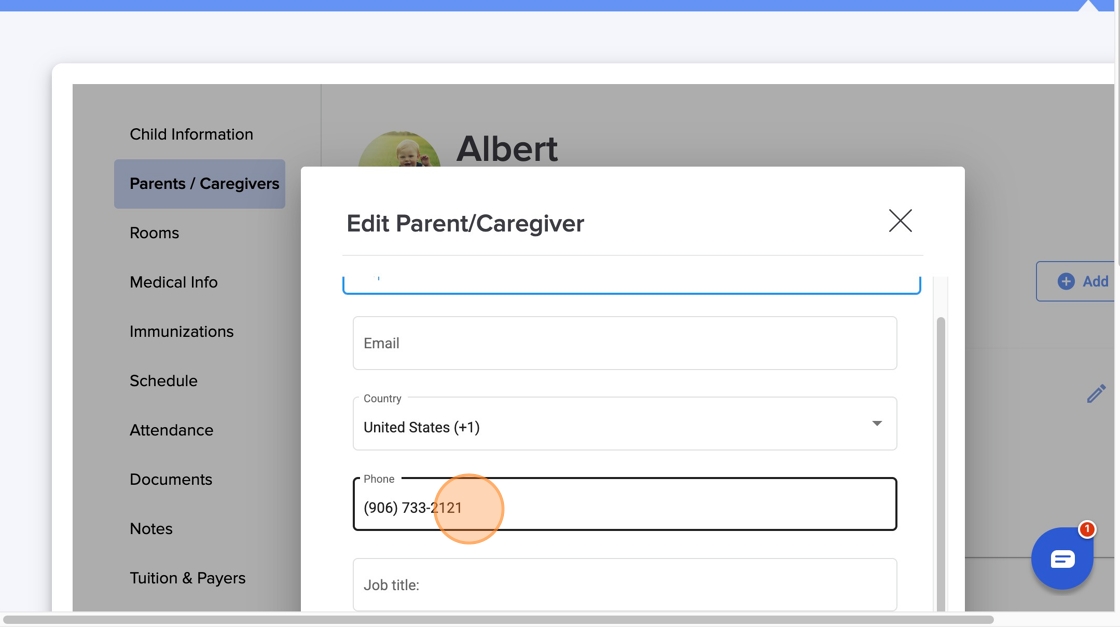View the Immunizations section
Screen dimensions: 1120x627
181,331
